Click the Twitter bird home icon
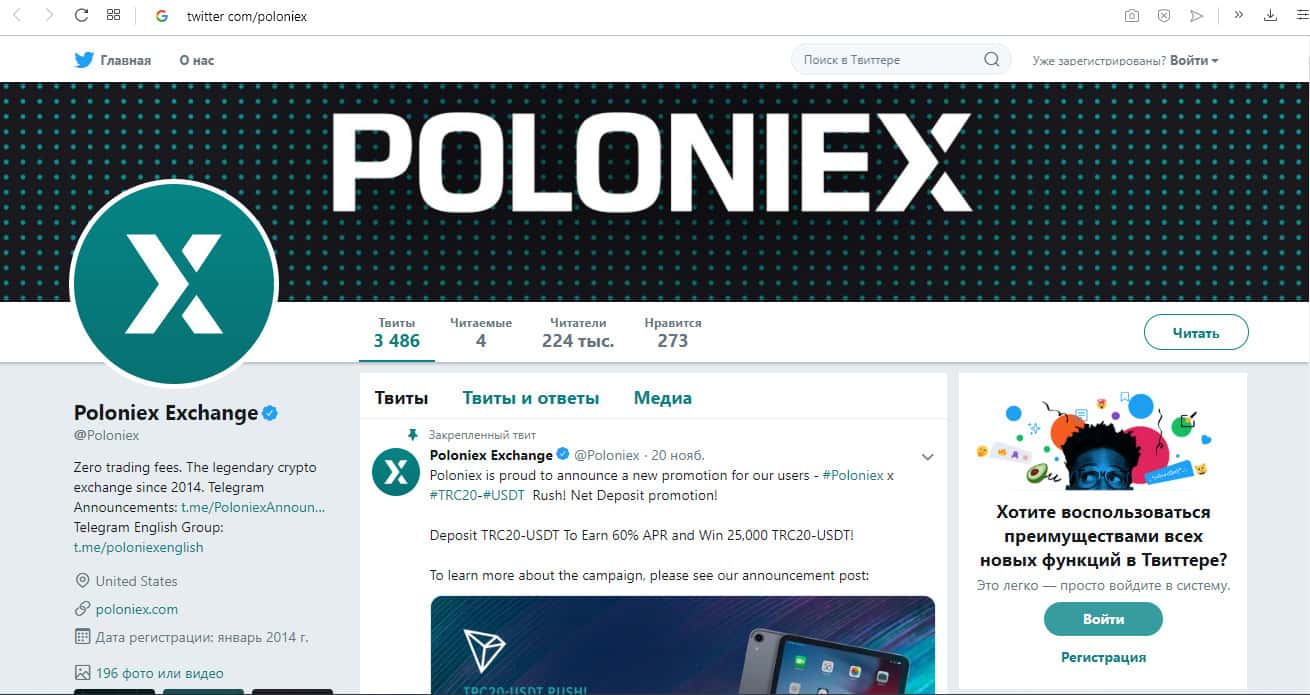 coord(84,60)
